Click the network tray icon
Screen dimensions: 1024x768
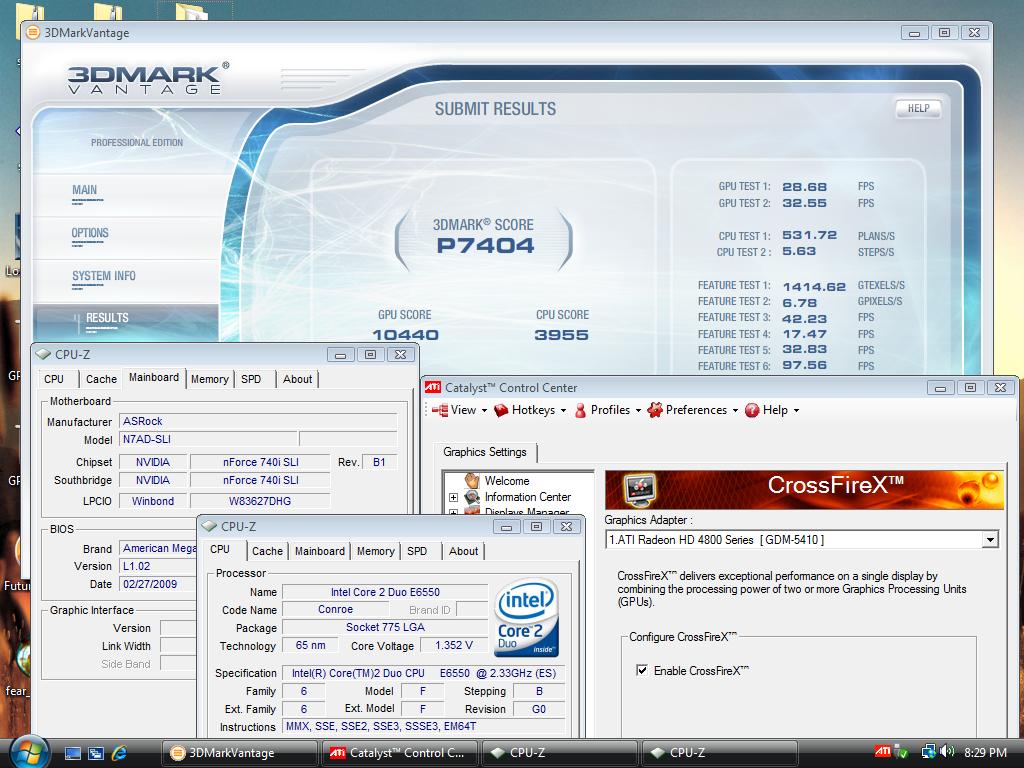click(x=928, y=752)
